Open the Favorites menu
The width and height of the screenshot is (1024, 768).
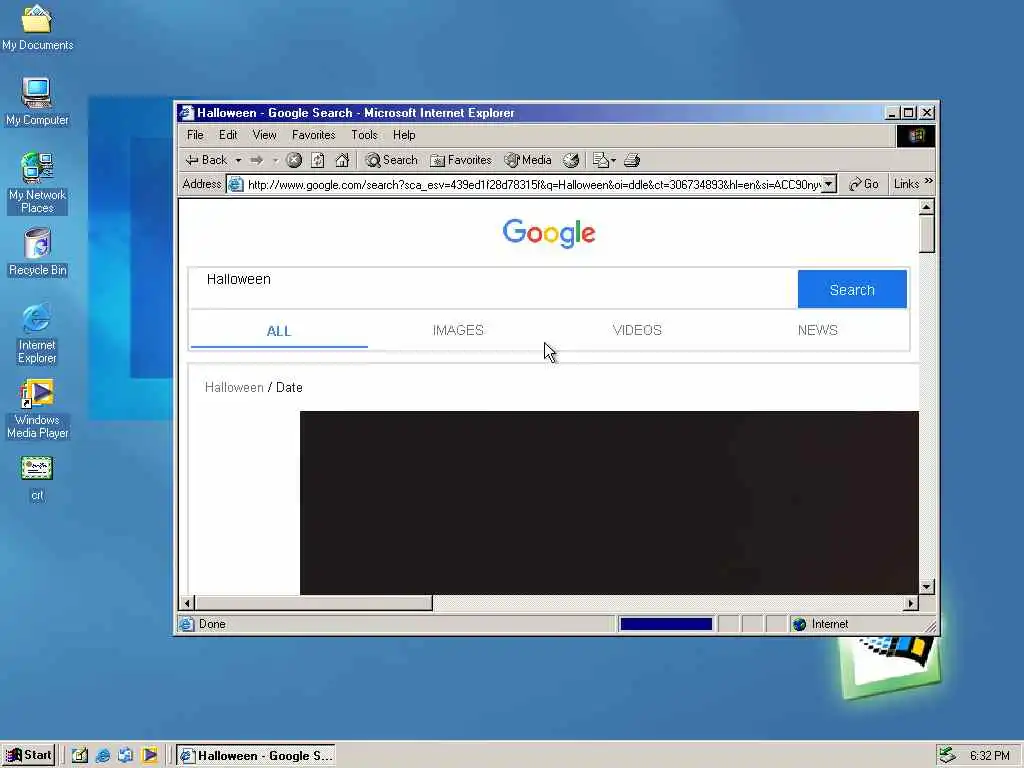(313, 135)
